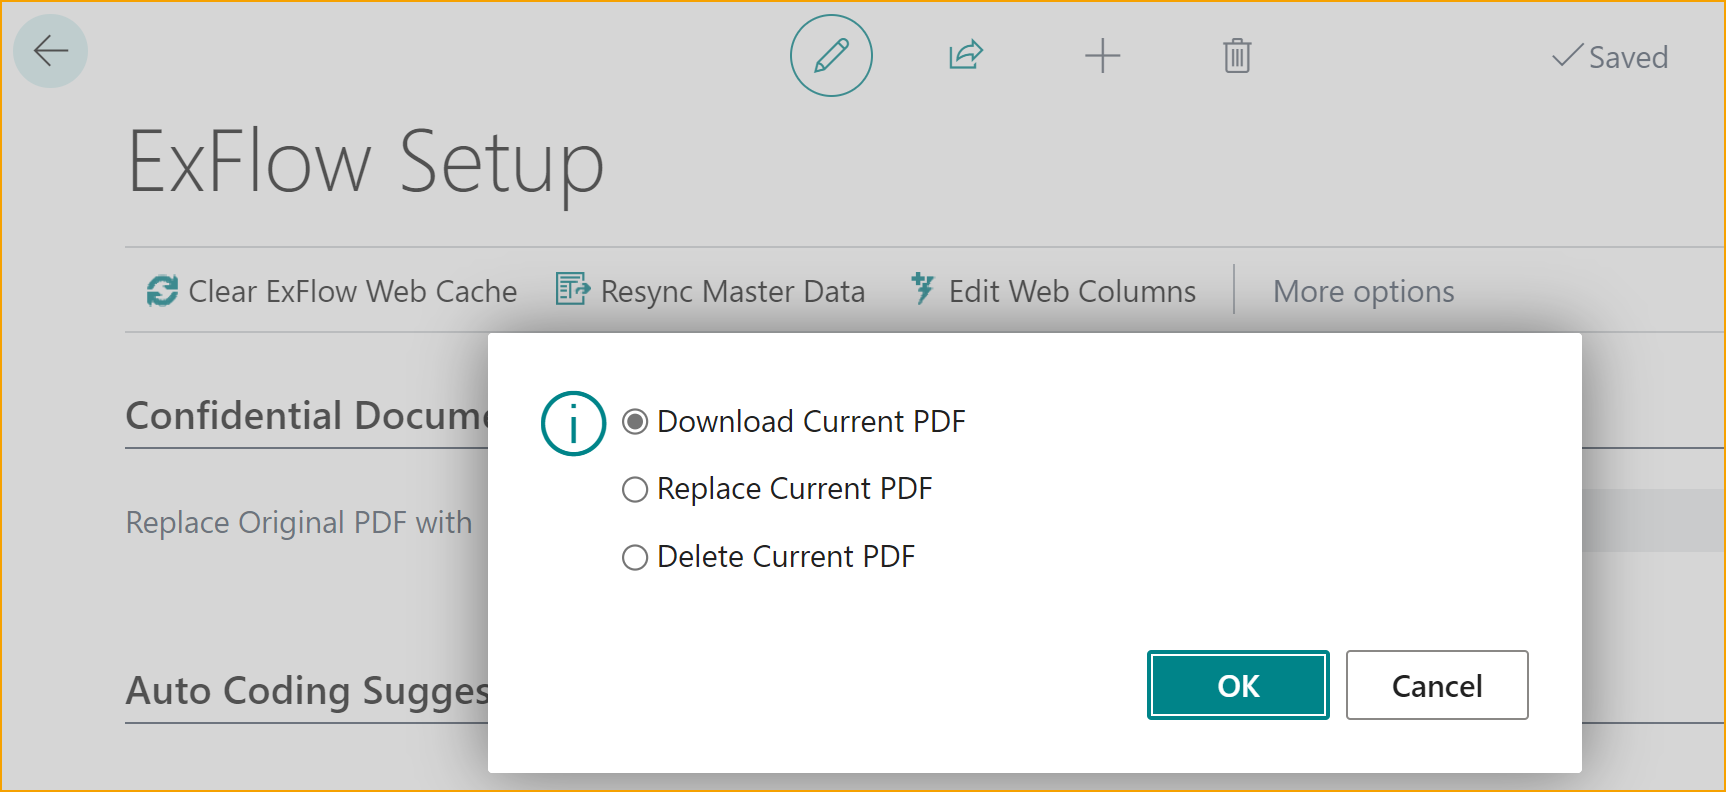Click the pencil edit icon
This screenshot has width=1726, height=792.
coord(831,56)
